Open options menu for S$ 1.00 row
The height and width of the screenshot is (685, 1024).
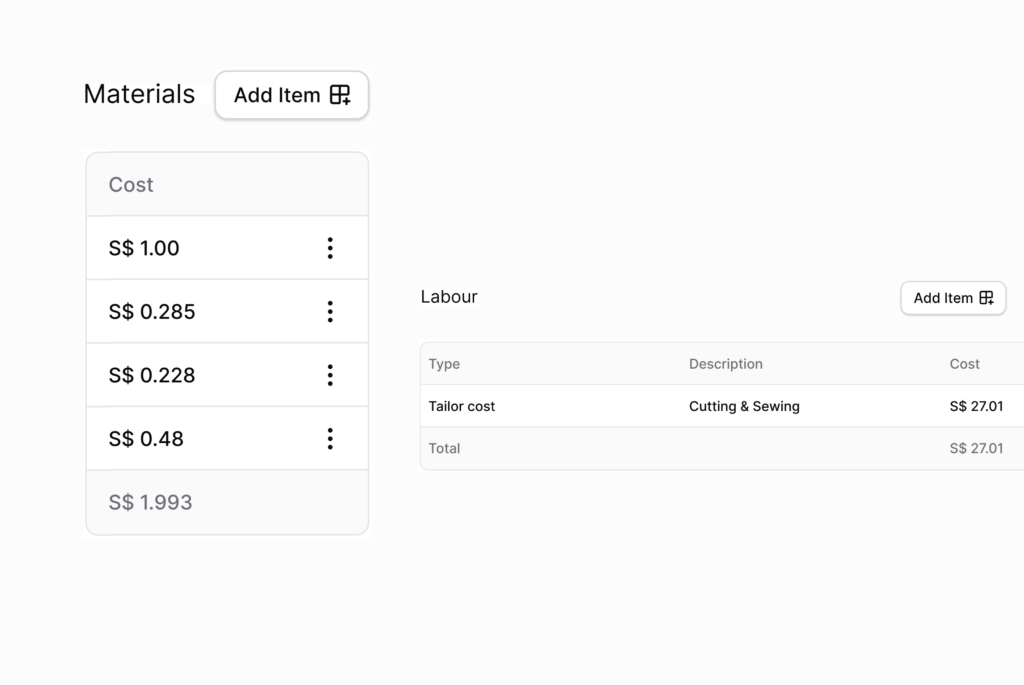coord(330,248)
